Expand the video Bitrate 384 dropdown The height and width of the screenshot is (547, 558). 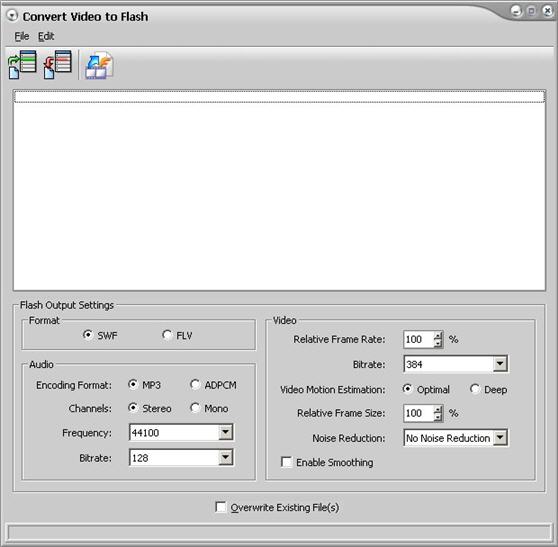tap(500, 364)
